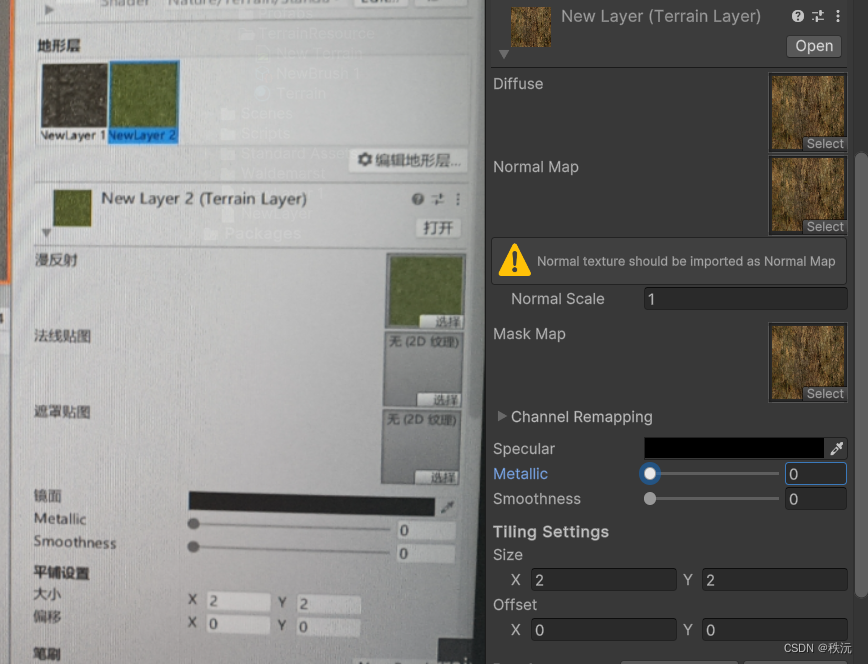Click the 打开 button for New Layer 2

438,228
